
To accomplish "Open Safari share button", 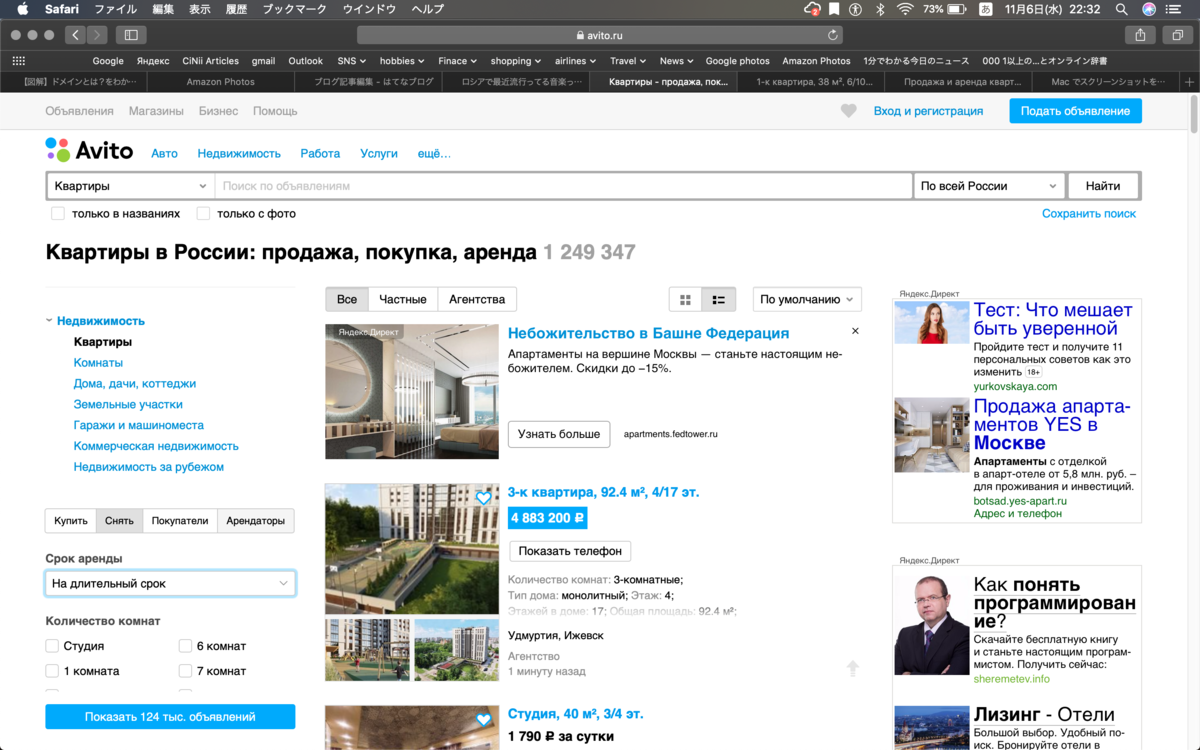I will (x=1140, y=34).
